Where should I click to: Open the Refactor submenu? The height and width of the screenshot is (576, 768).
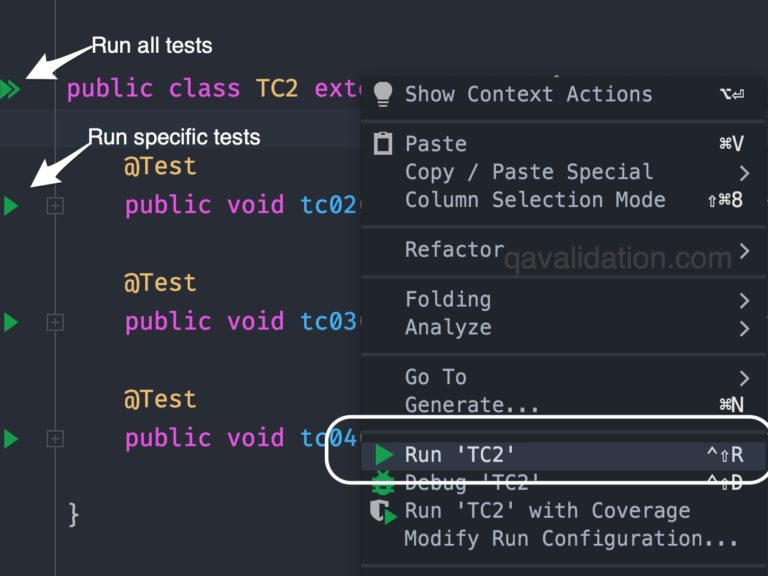[x=454, y=250]
